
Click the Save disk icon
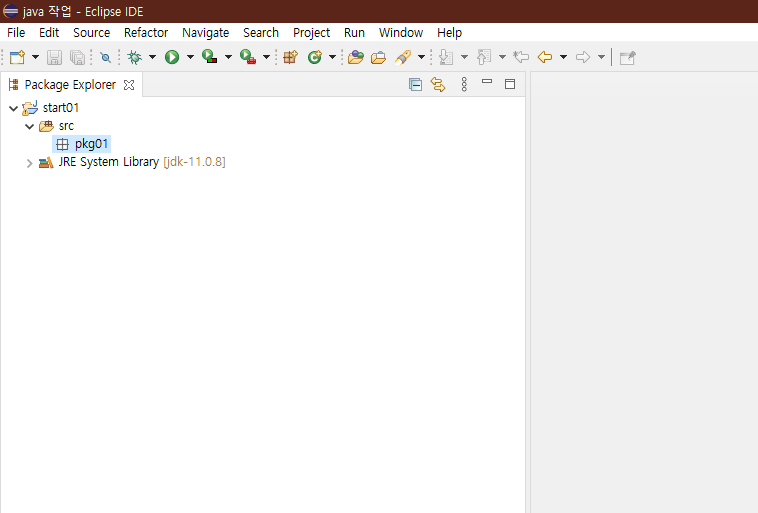tap(54, 57)
